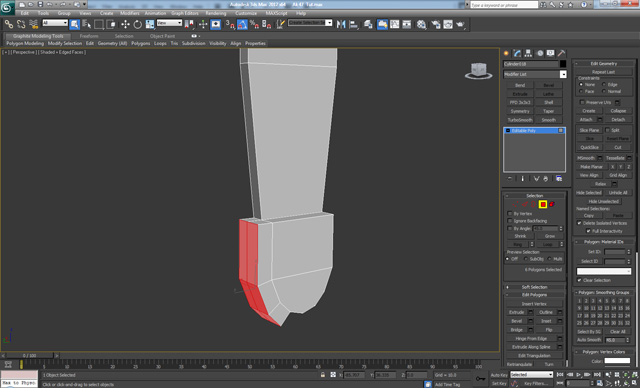Click the Mirror tool icon
Image resolution: width=640 pixels, height=388 pixels.
coord(341,24)
